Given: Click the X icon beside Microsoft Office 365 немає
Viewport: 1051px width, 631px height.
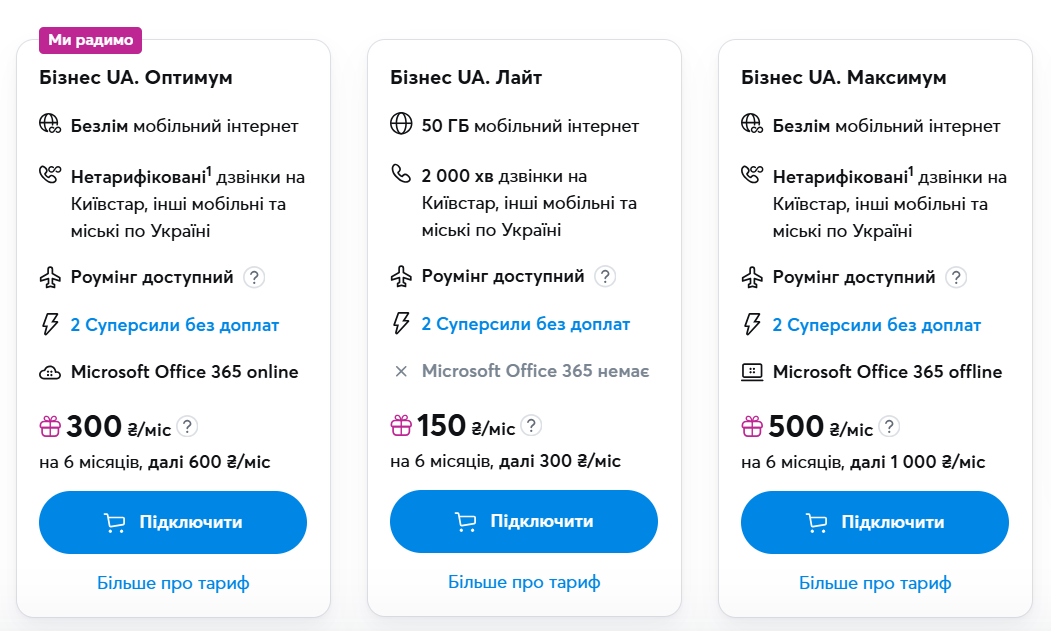Looking at the screenshot, I should click(x=401, y=372).
